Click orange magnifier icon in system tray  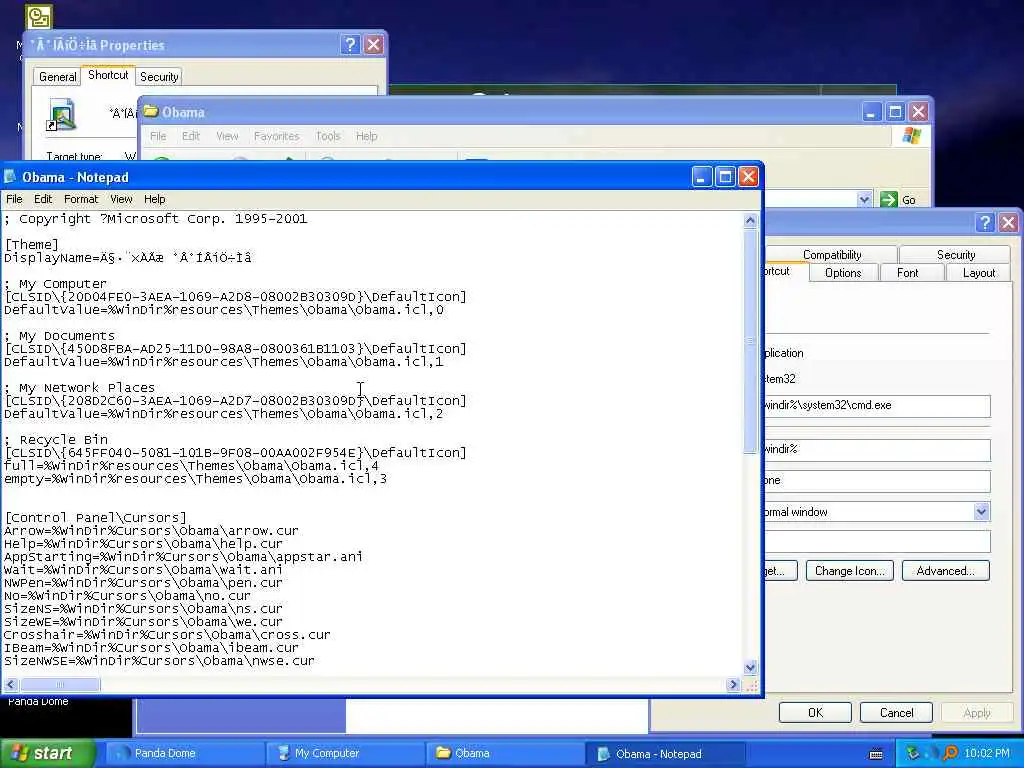pyautogui.click(x=950, y=754)
